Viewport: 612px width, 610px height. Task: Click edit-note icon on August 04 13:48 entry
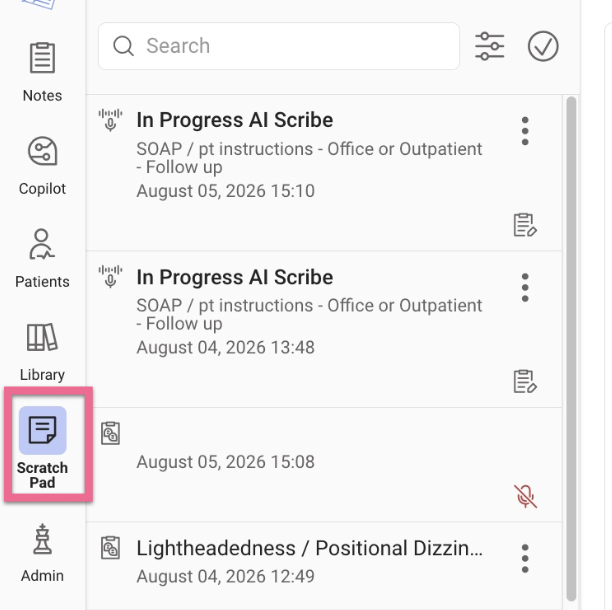coord(525,382)
